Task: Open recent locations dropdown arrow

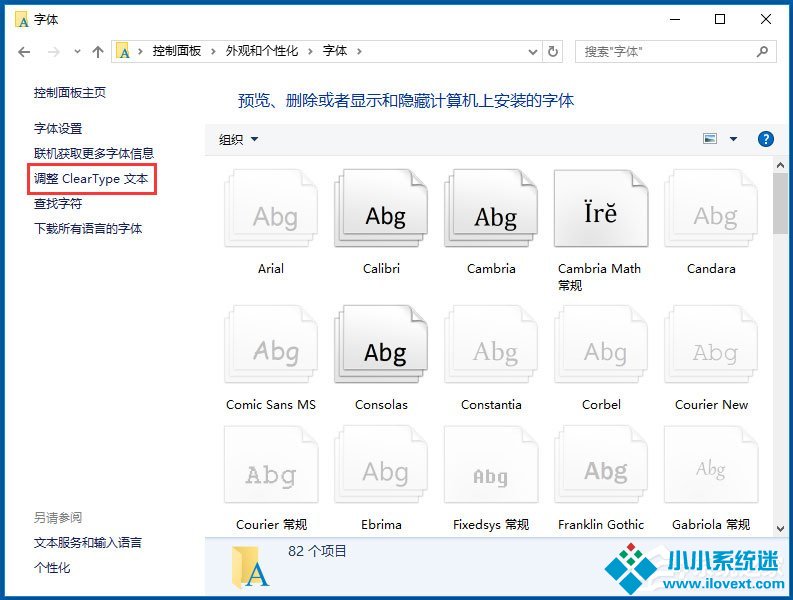Action: pyautogui.click(x=77, y=52)
